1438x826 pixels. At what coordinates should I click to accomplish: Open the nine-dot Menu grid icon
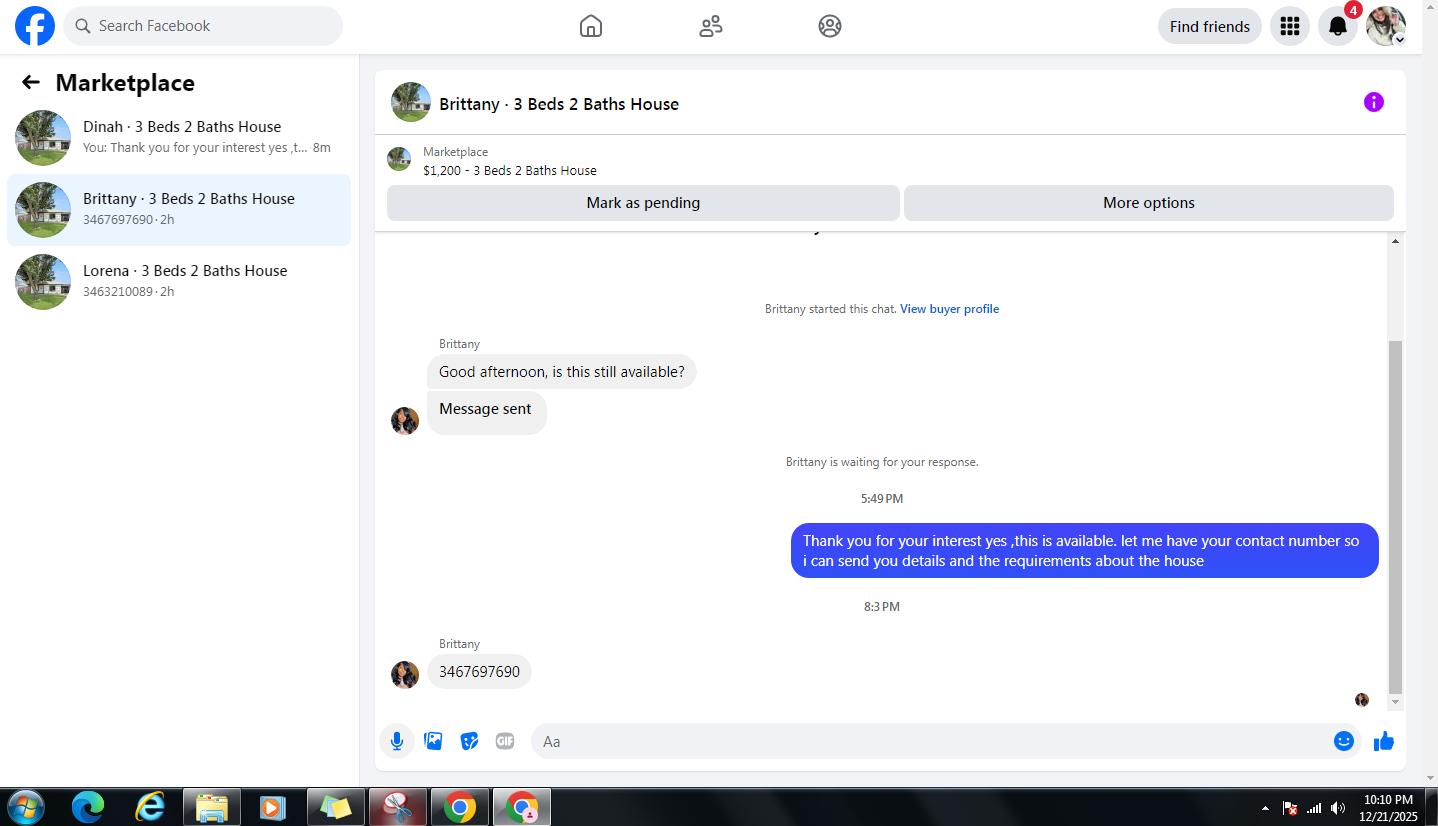pos(1290,26)
